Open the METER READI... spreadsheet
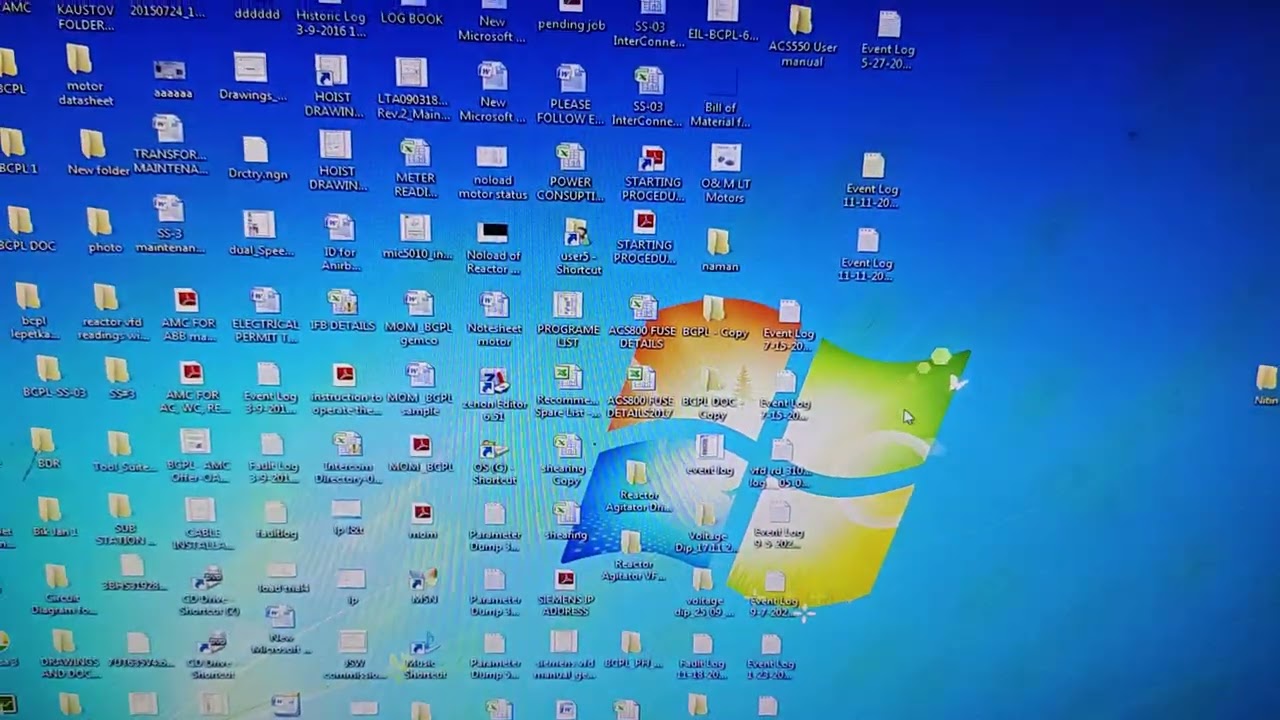 [x=415, y=169]
